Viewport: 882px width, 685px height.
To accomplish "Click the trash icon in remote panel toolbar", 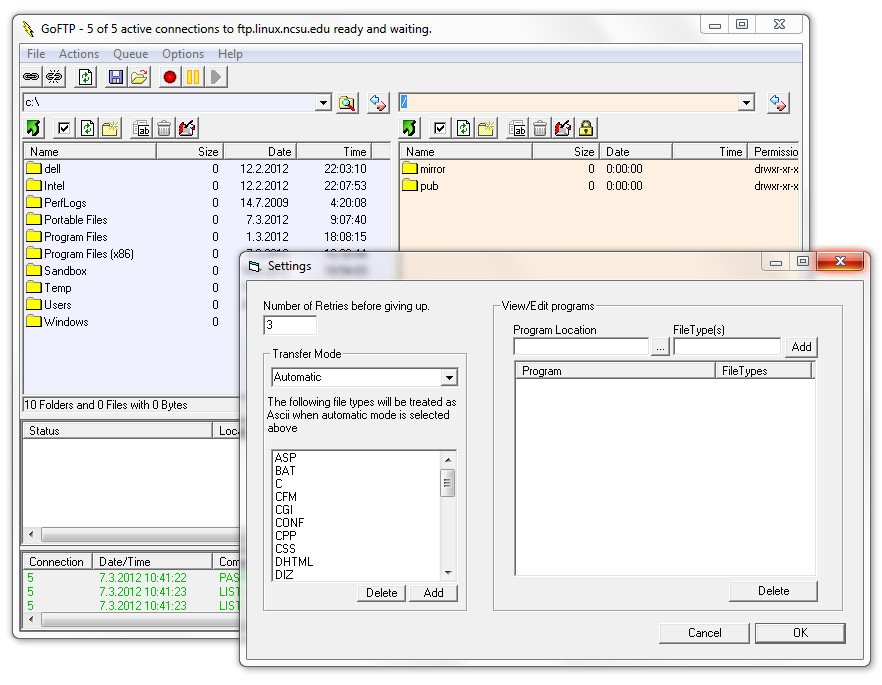I will (x=539, y=128).
